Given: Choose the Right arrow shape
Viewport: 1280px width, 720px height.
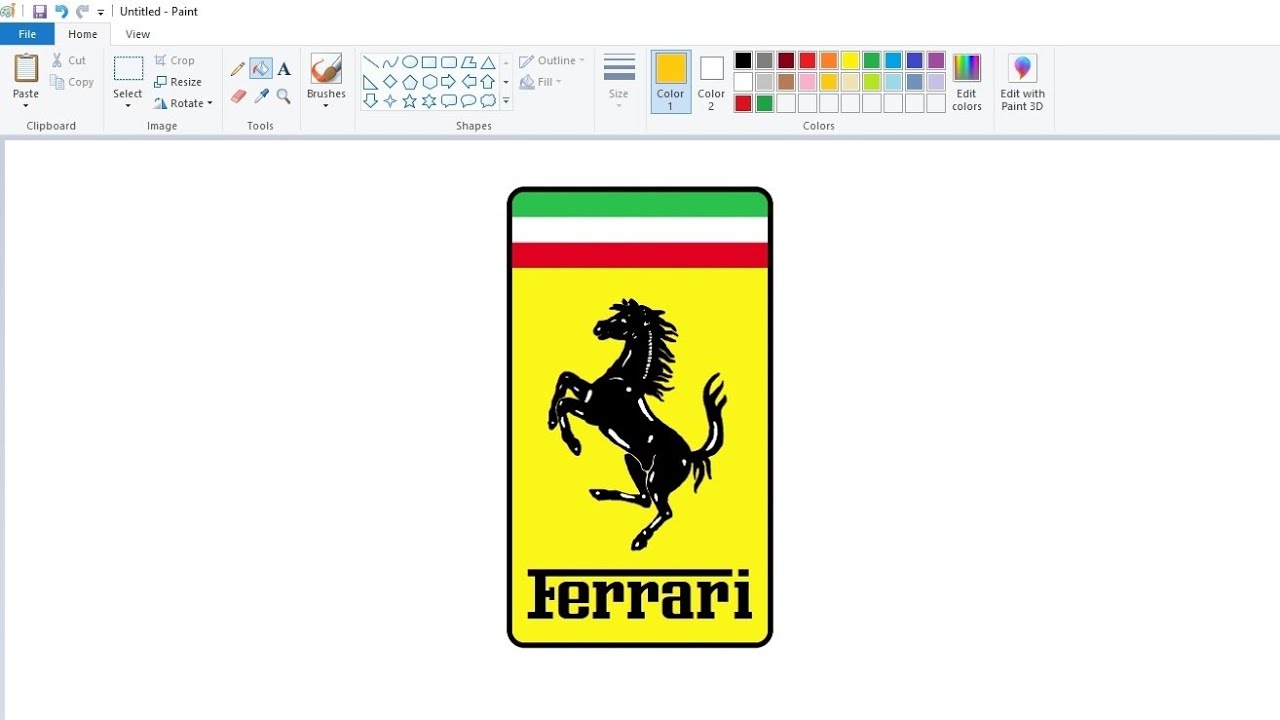Looking at the screenshot, I should 449,82.
